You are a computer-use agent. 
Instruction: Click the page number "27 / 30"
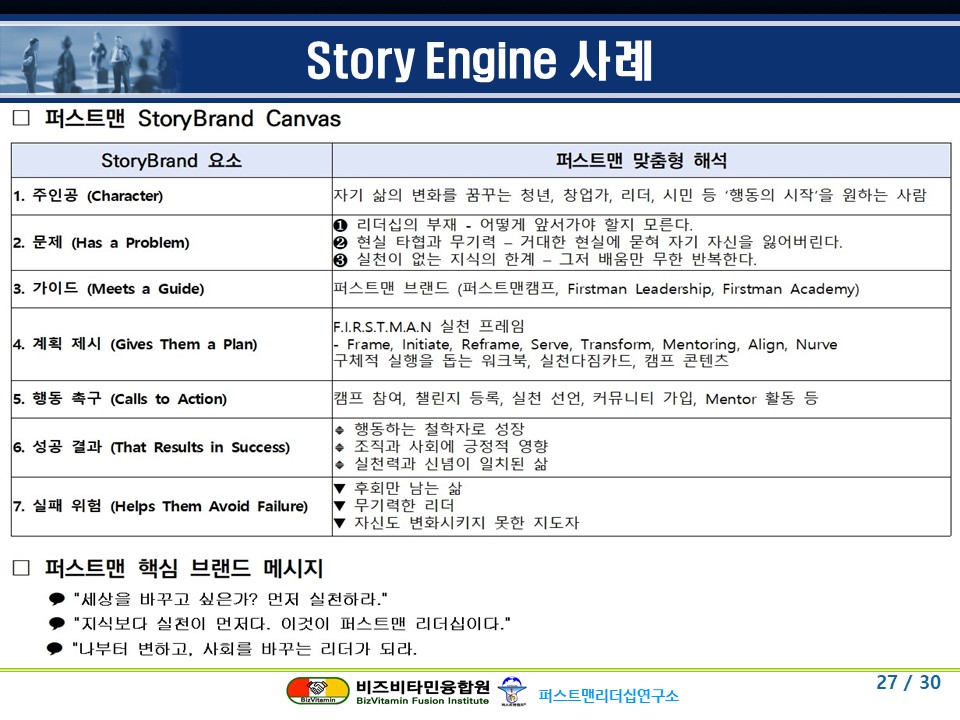pos(908,682)
